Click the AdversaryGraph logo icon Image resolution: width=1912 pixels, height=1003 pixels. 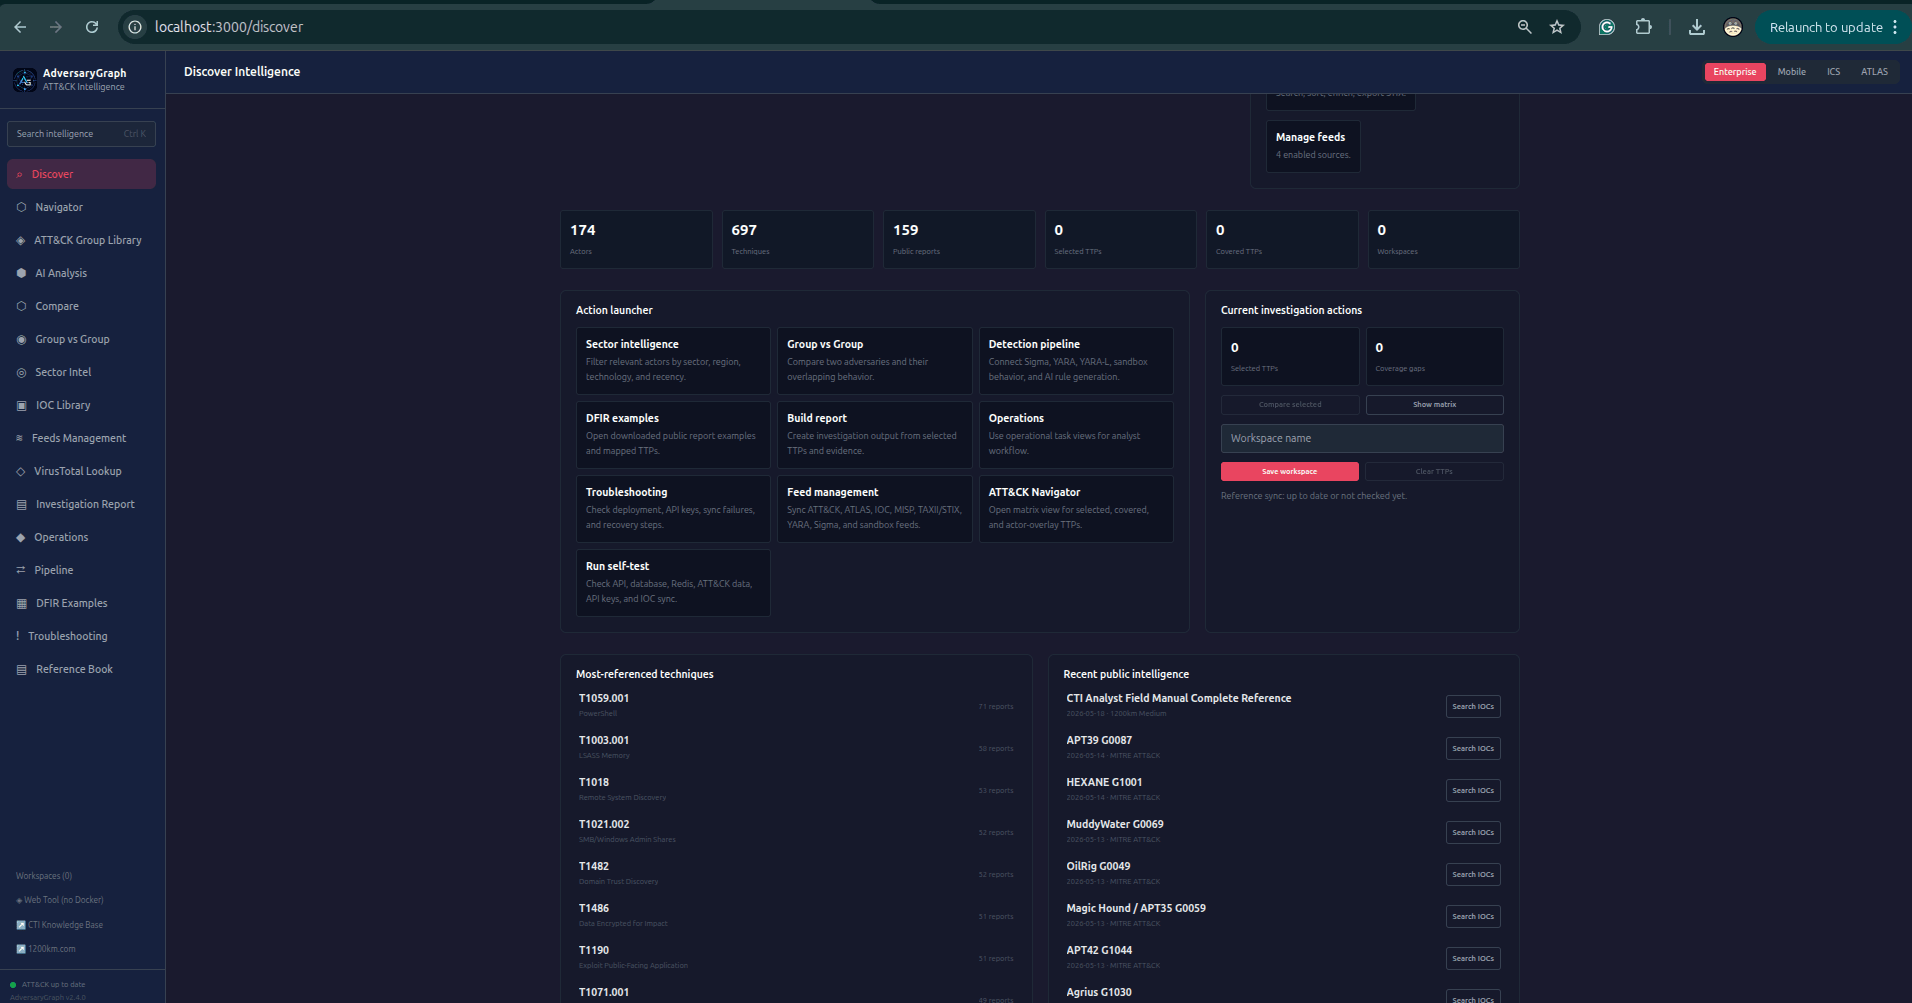click(x=25, y=79)
